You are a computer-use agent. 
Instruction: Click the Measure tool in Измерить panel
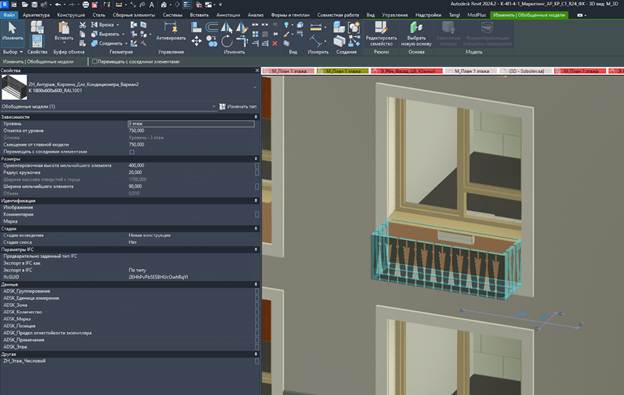coord(316,27)
